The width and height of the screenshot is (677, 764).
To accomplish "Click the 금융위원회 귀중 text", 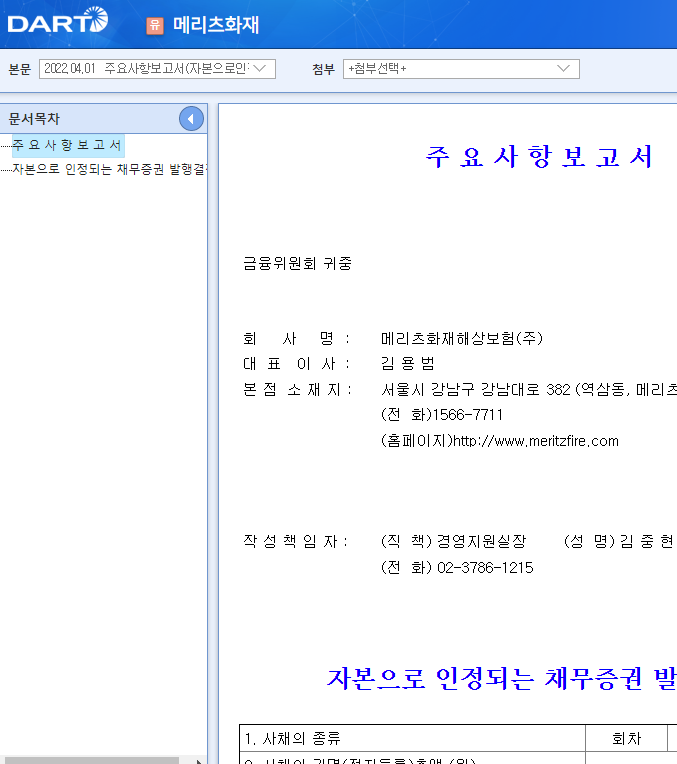I will pos(297,264).
